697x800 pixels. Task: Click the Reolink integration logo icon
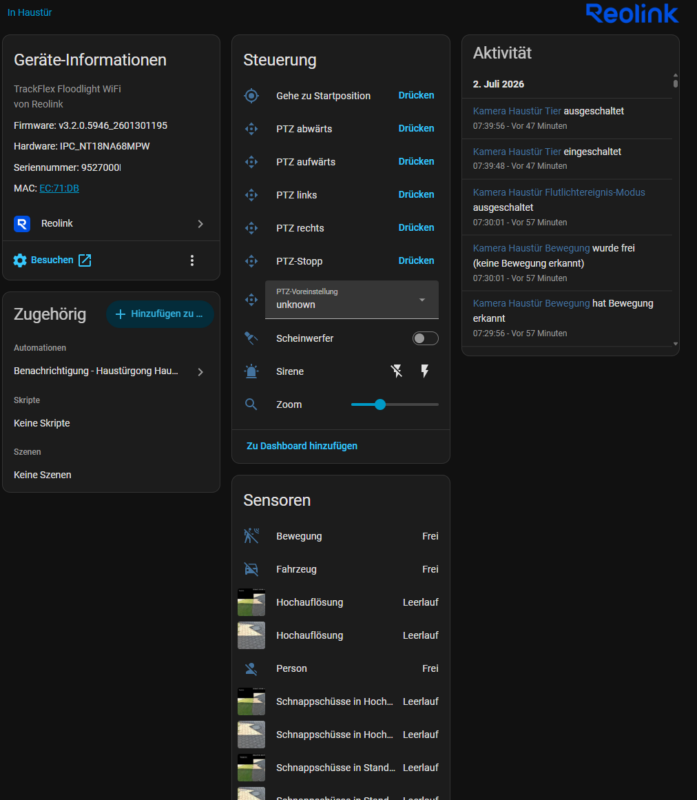pyautogui.click(x=22, y=223)
